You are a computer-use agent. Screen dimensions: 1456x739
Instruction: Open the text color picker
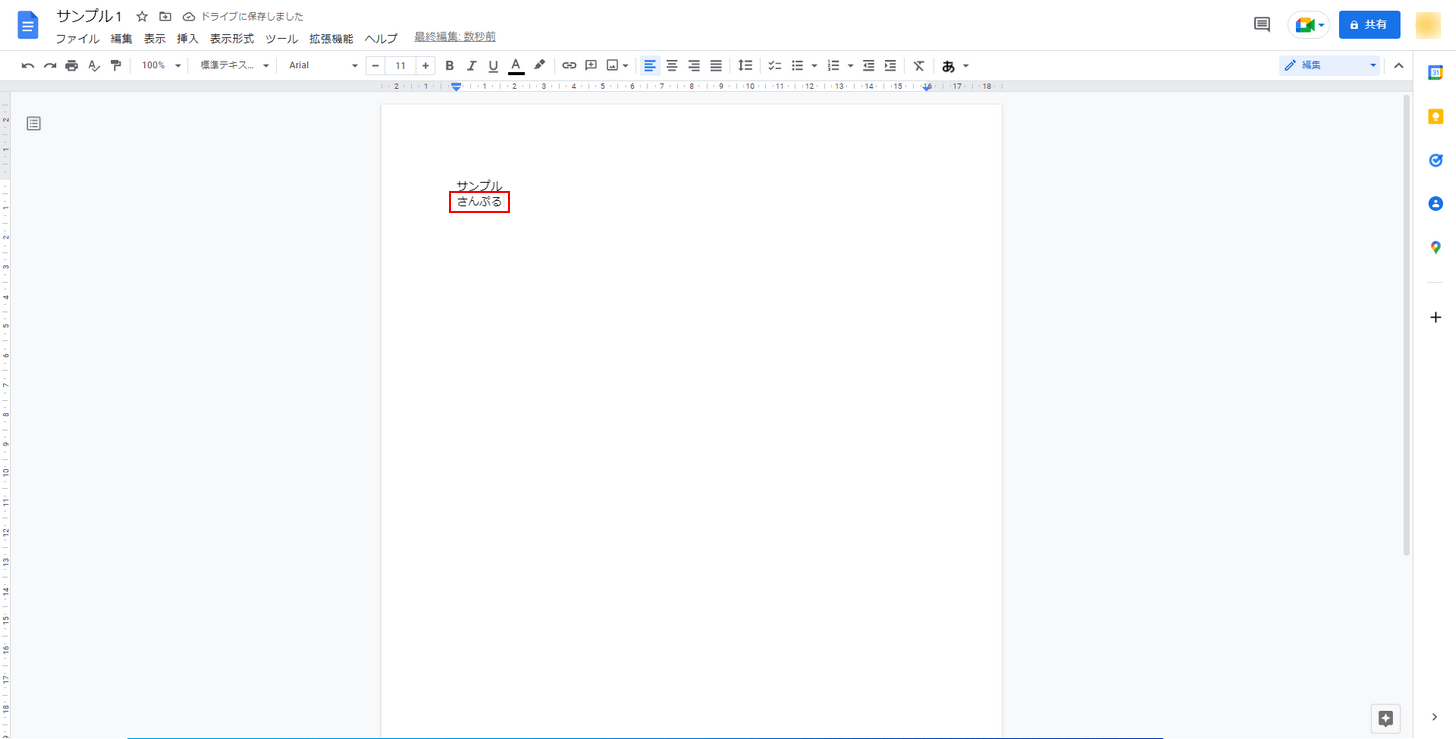click(516, 66)
